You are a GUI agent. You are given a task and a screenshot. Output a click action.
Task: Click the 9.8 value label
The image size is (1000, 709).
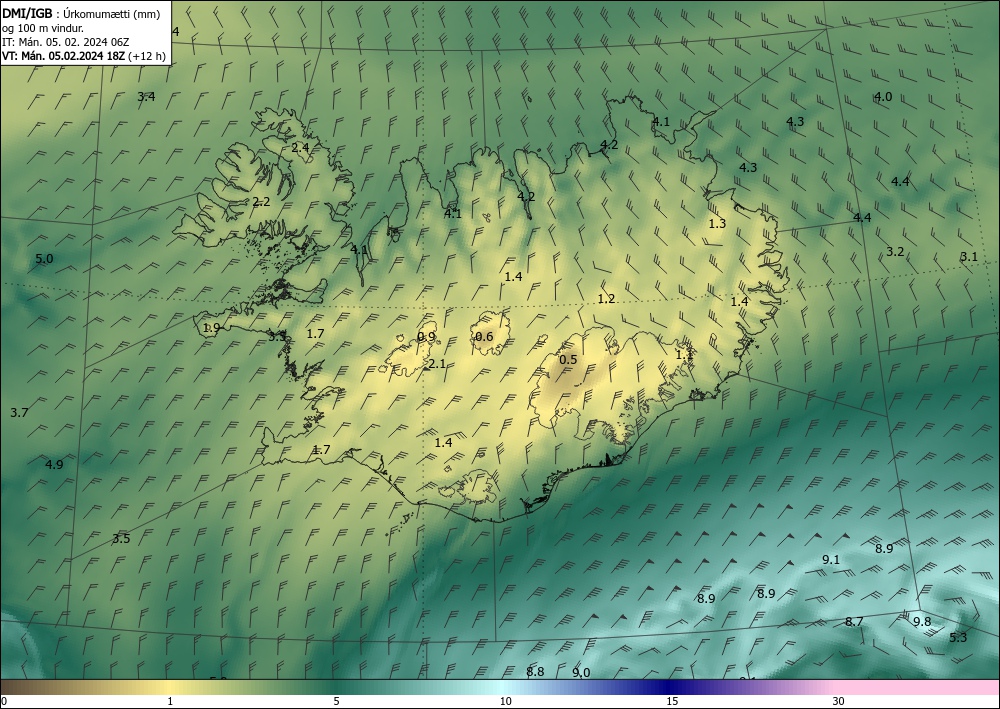922,622
